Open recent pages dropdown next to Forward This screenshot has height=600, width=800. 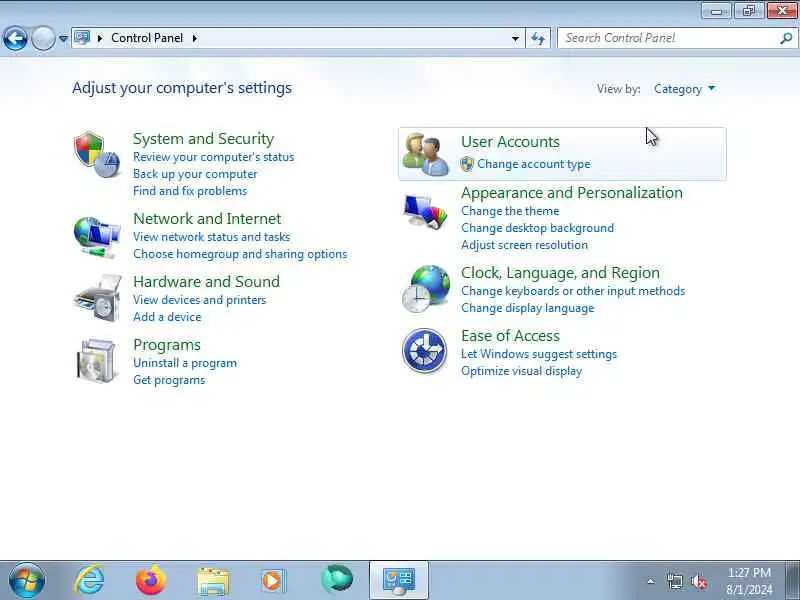(x=63, y=38)
